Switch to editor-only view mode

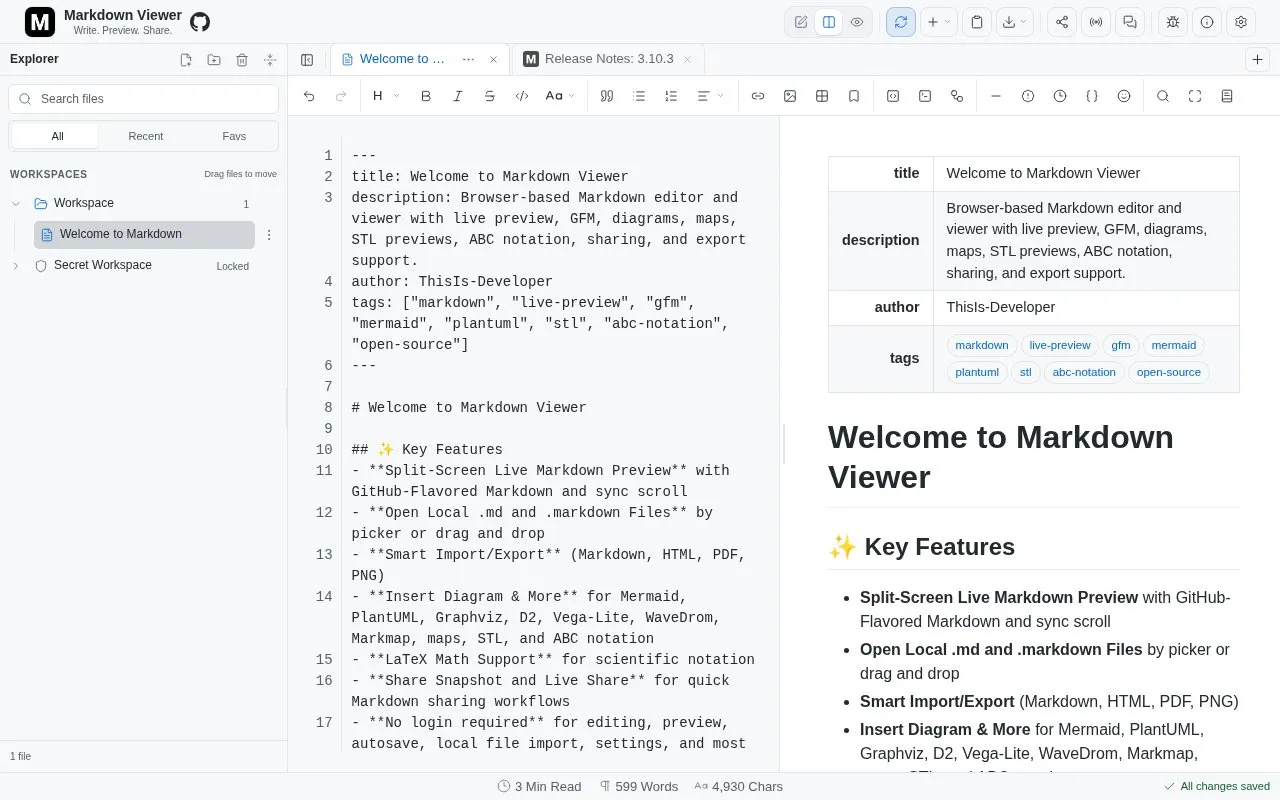[x=801, y=22]
